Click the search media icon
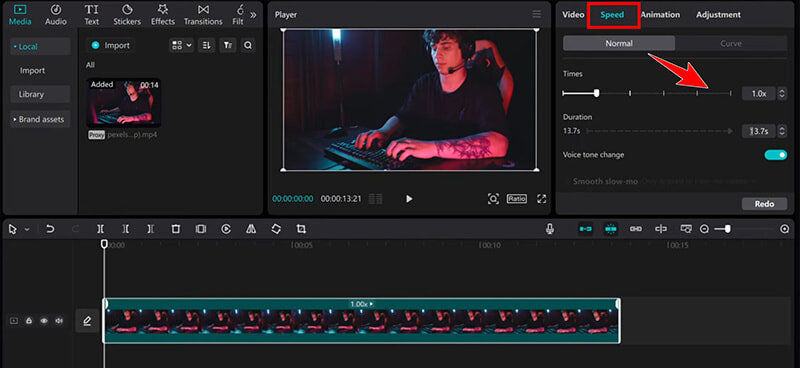800x368 pixels. (x=247, y=45)
